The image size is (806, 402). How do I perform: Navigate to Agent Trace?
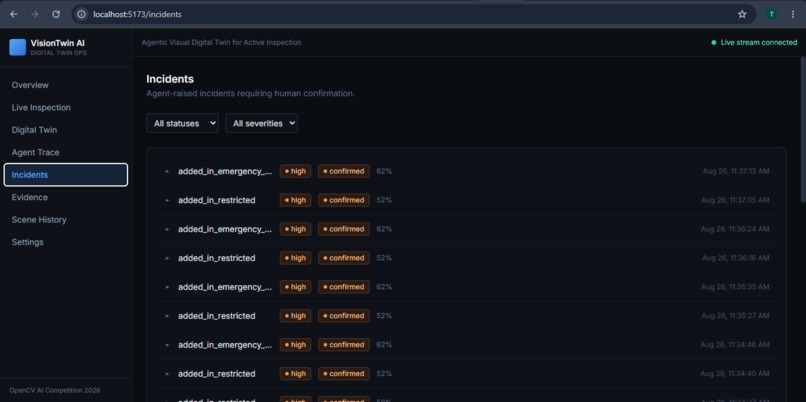tap(66, 153)
